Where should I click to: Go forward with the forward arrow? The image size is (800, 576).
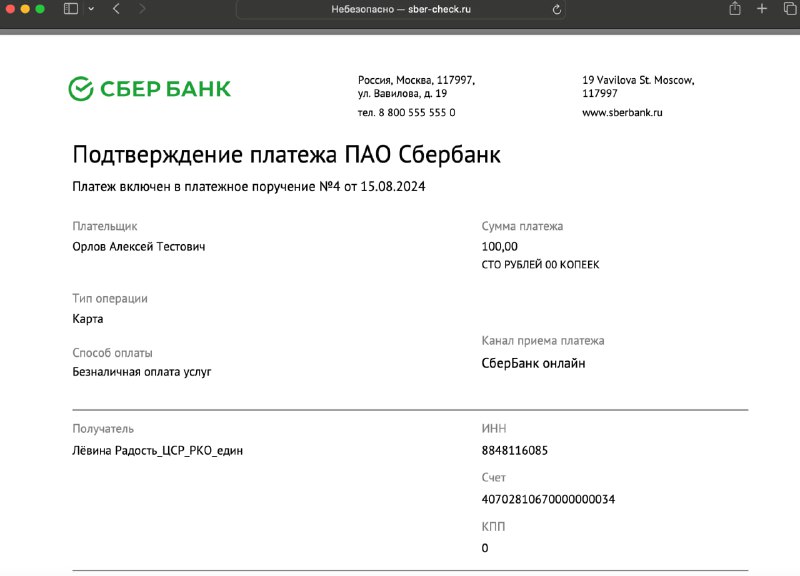coord(142,9)
